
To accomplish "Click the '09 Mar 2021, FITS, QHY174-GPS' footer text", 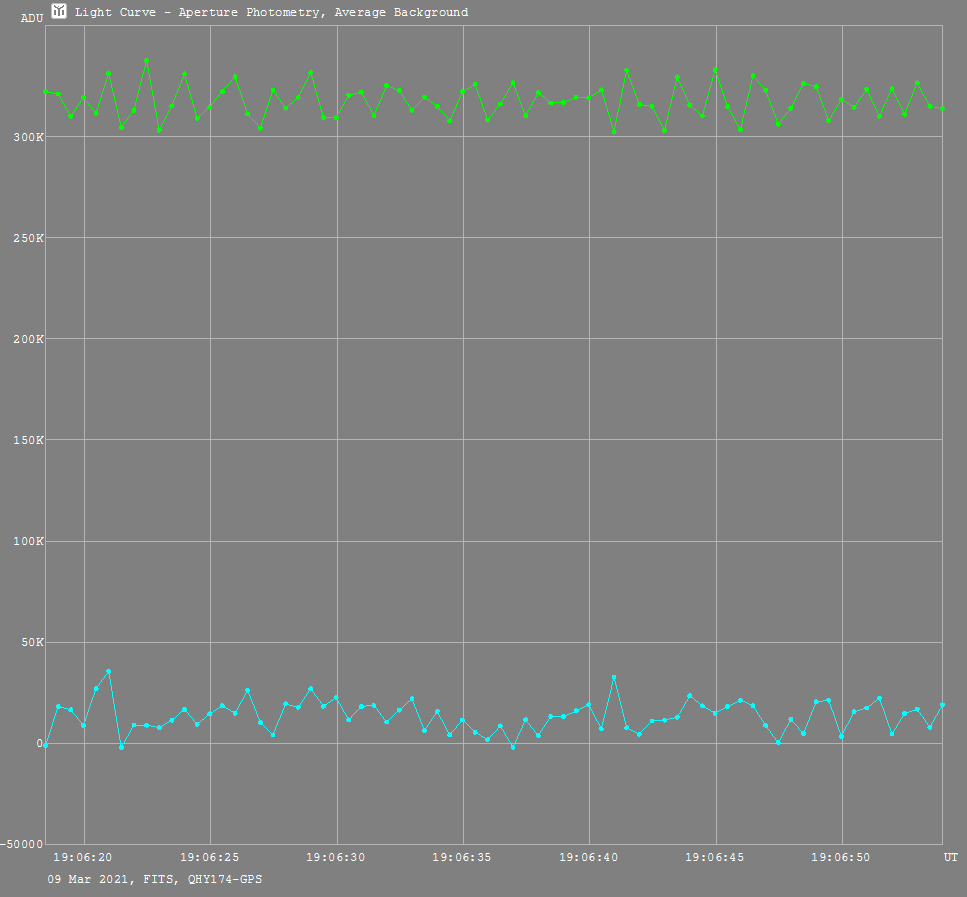I will point(155,879).
